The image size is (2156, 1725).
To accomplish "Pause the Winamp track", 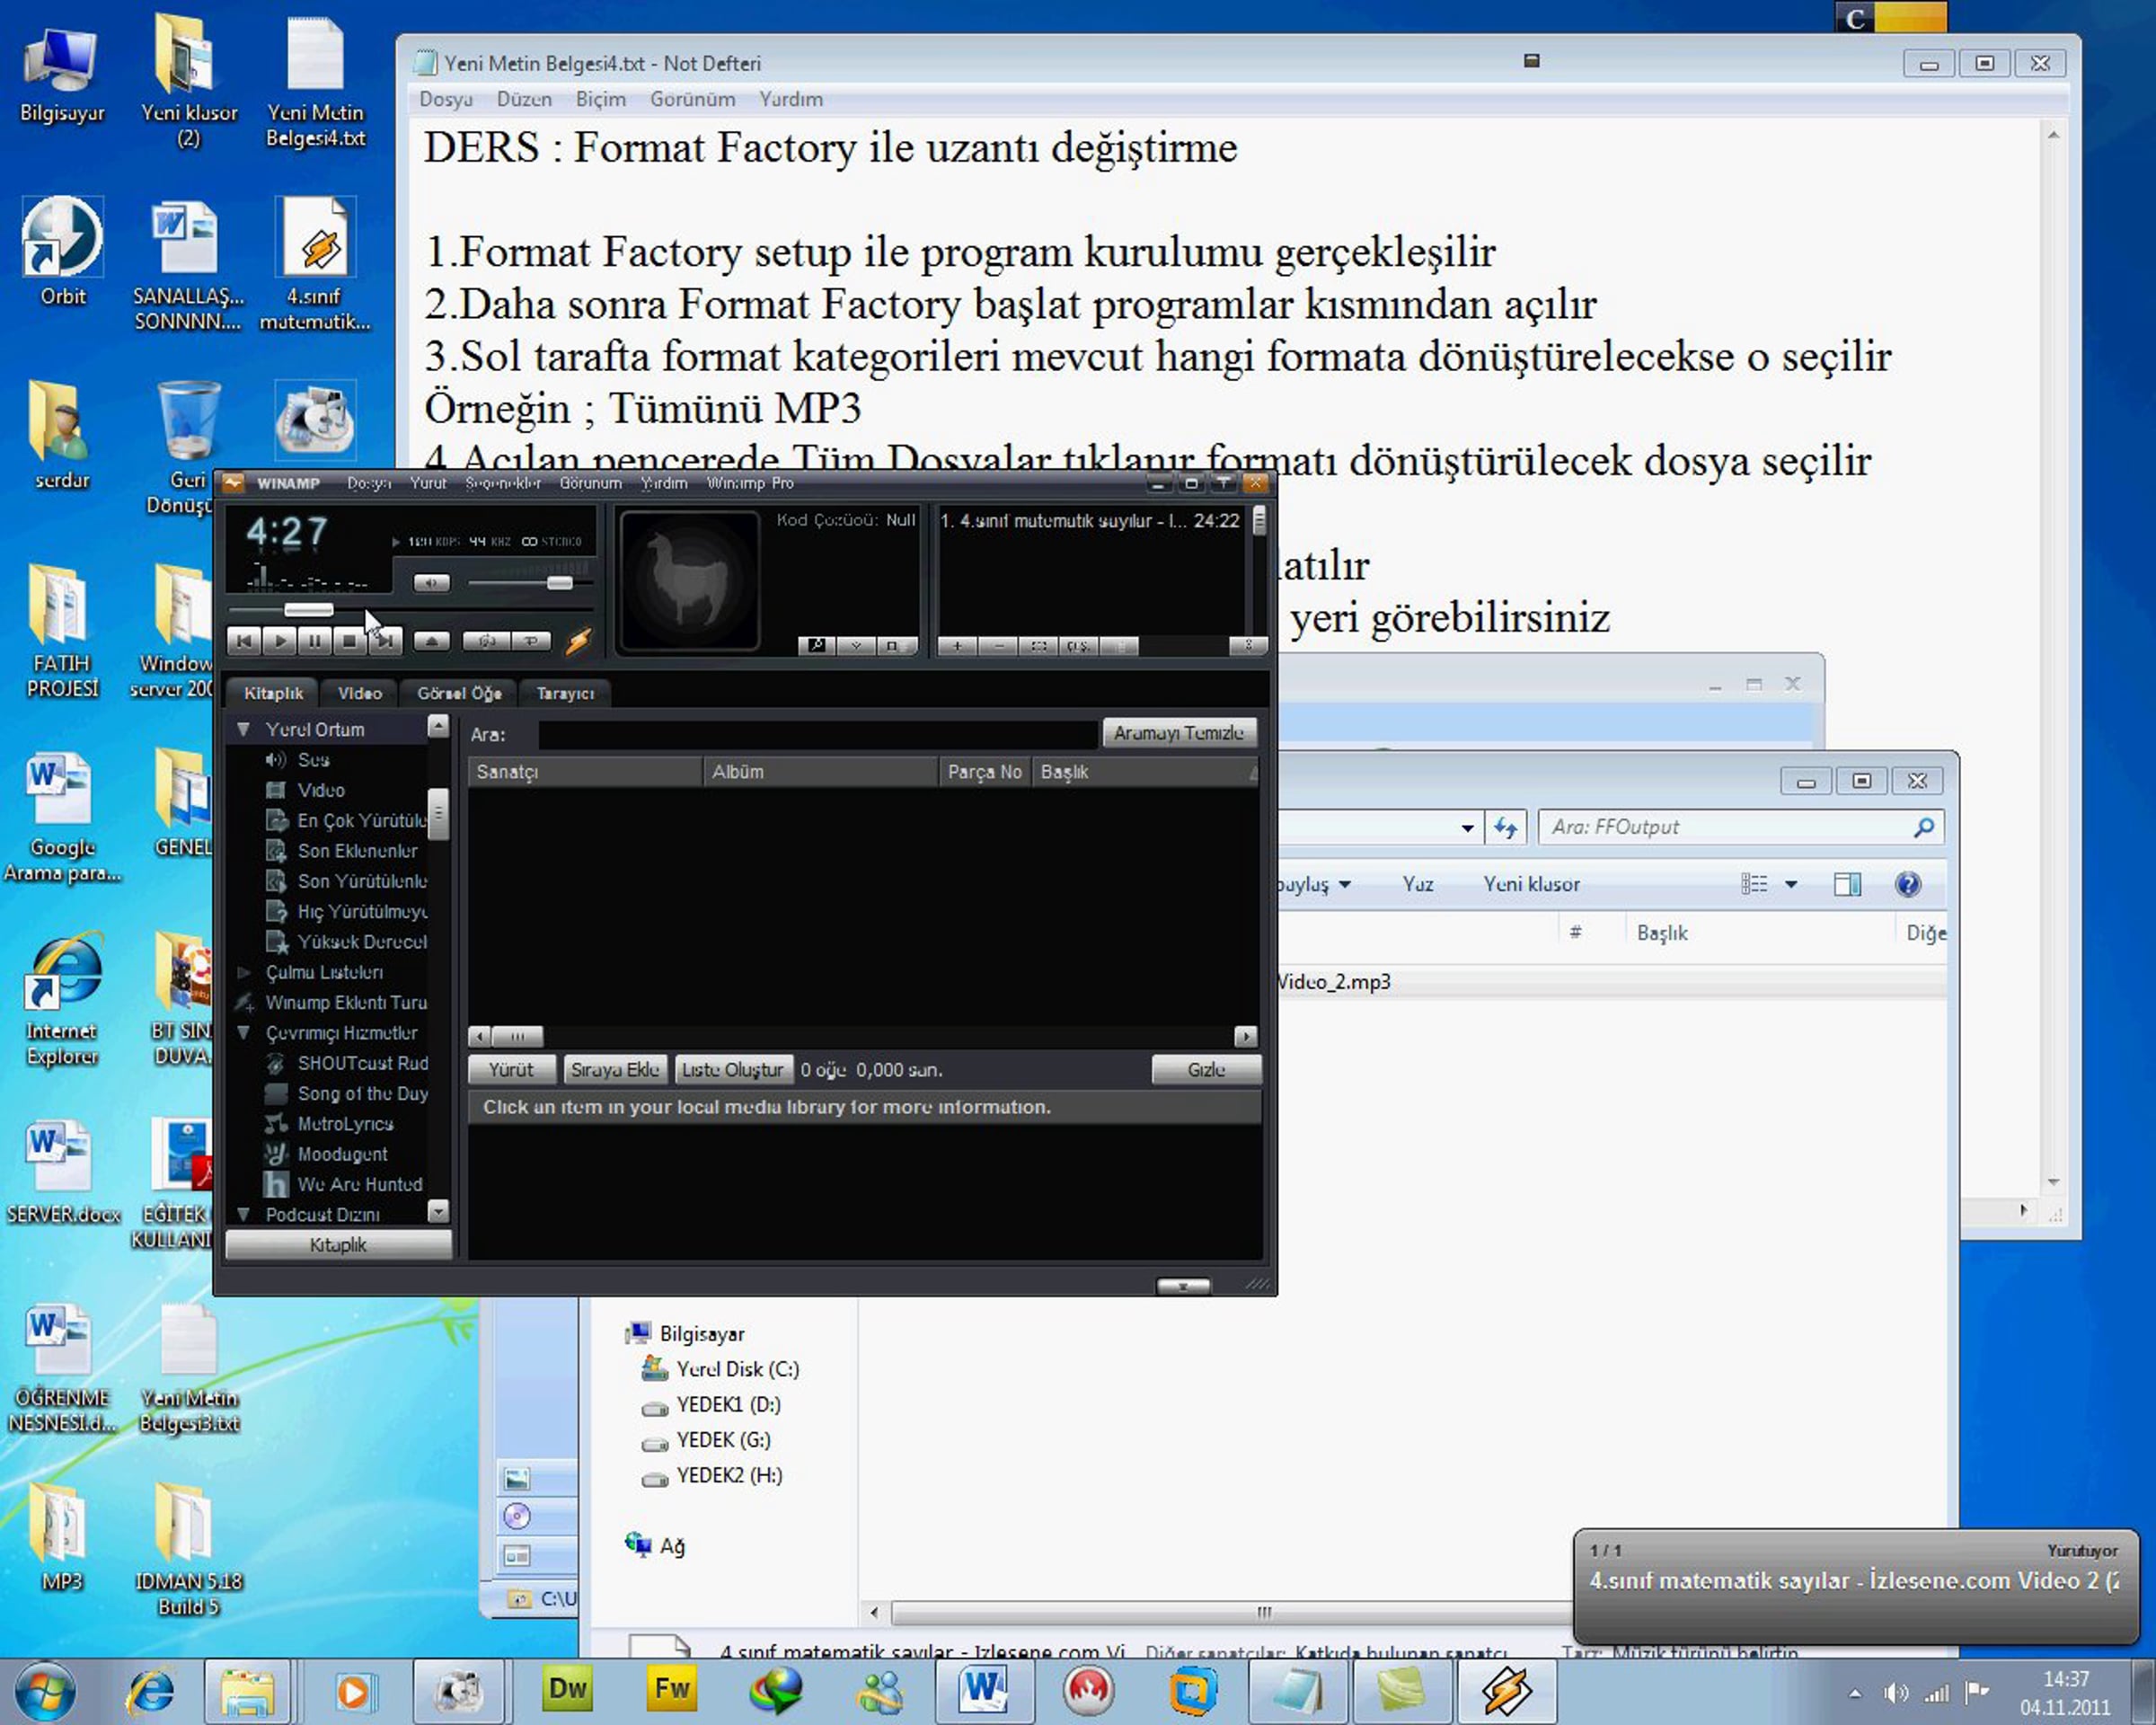I will coord(315,641).
